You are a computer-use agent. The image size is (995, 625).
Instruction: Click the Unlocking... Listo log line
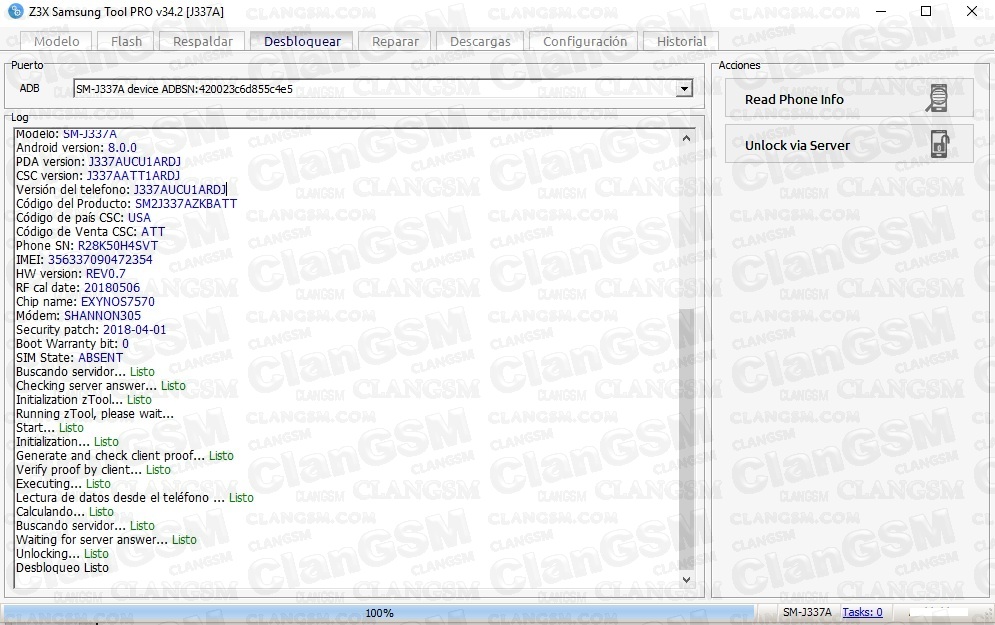pos(62,554)
